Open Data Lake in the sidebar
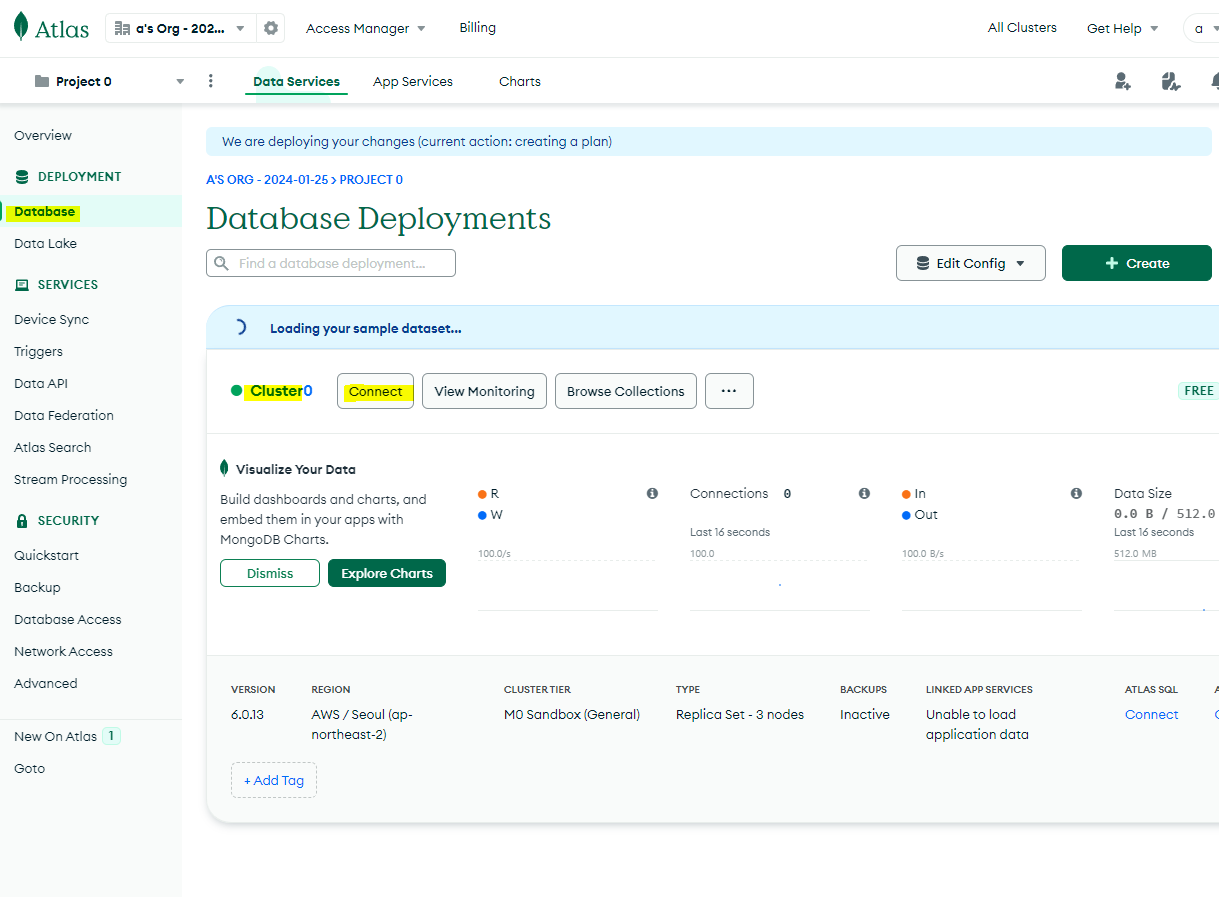 point(45,243)
